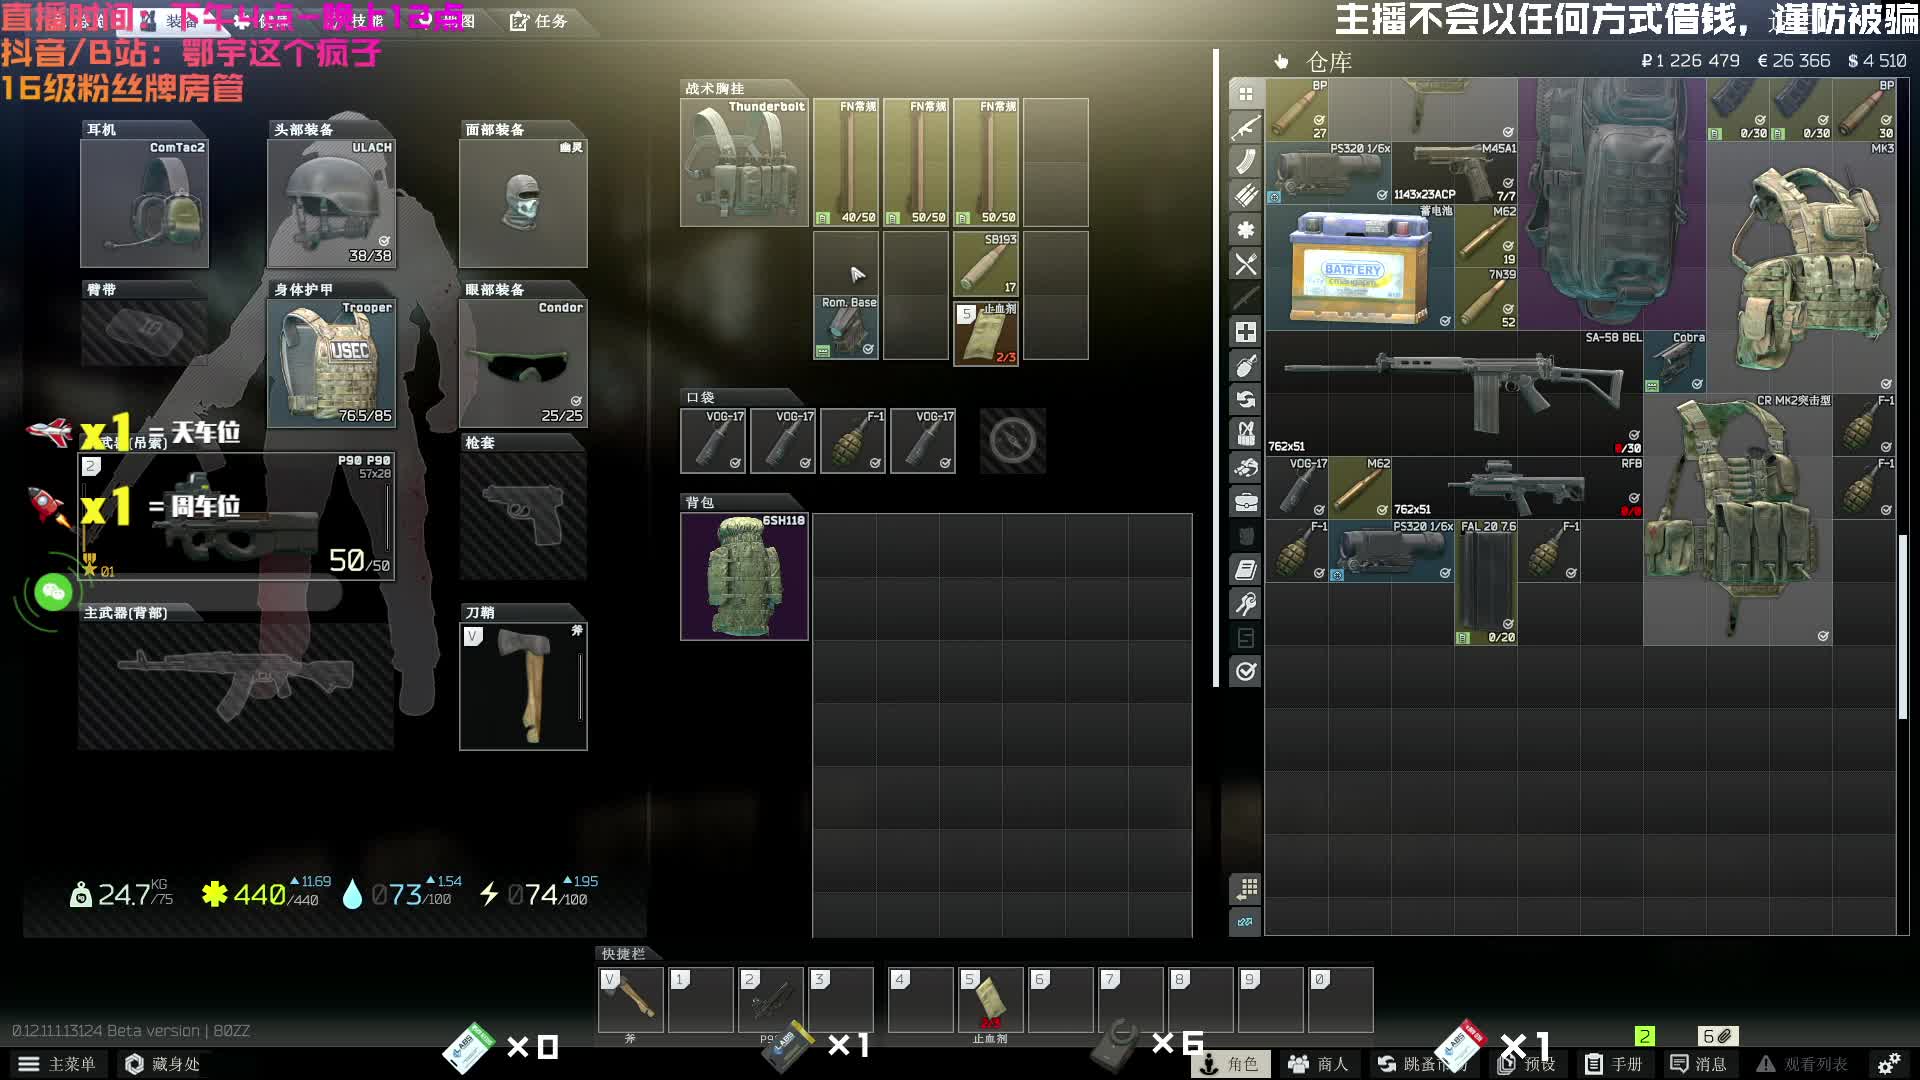Image resolution: width=1920 pixels, height=1080 pixels.
Task: Click the empty armband 臂带 slot
Action: coord(145,331)
